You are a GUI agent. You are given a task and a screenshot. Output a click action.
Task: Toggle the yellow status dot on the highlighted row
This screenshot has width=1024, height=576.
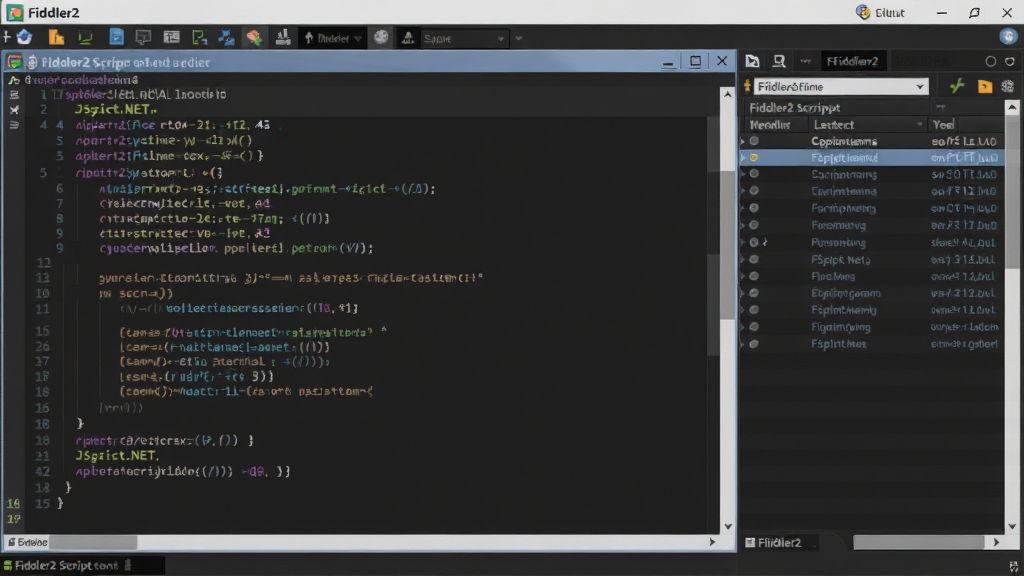754,157
